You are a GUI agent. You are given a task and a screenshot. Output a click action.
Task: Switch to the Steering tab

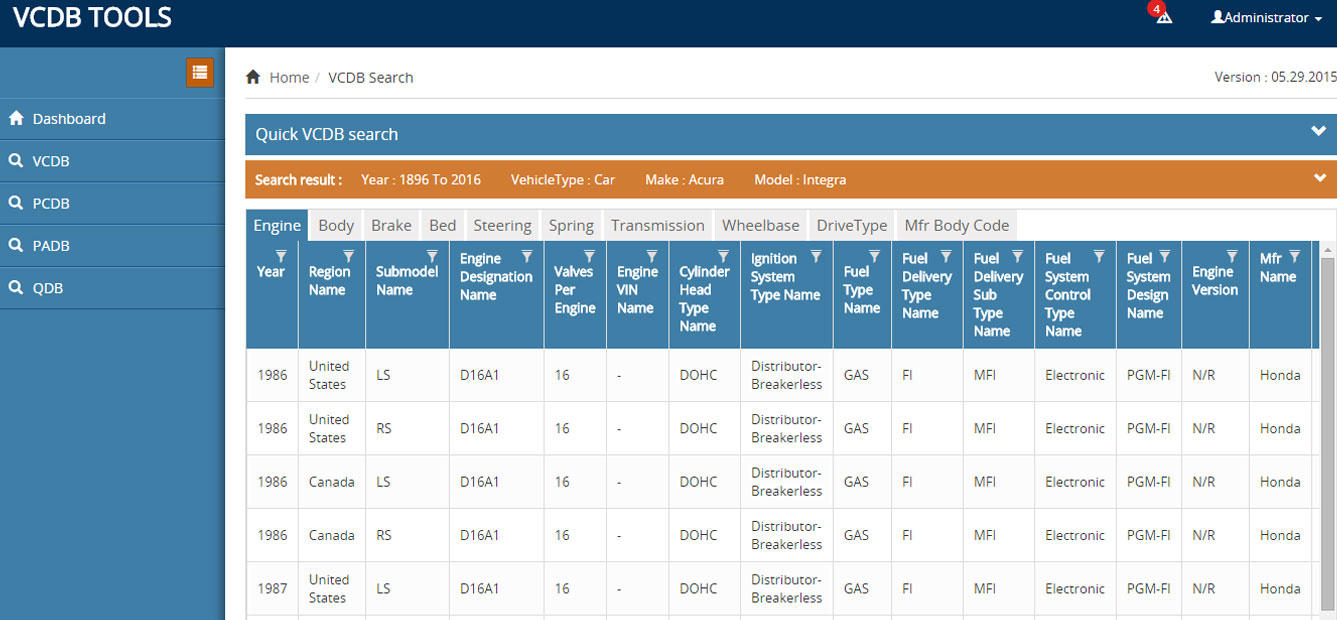502,225
